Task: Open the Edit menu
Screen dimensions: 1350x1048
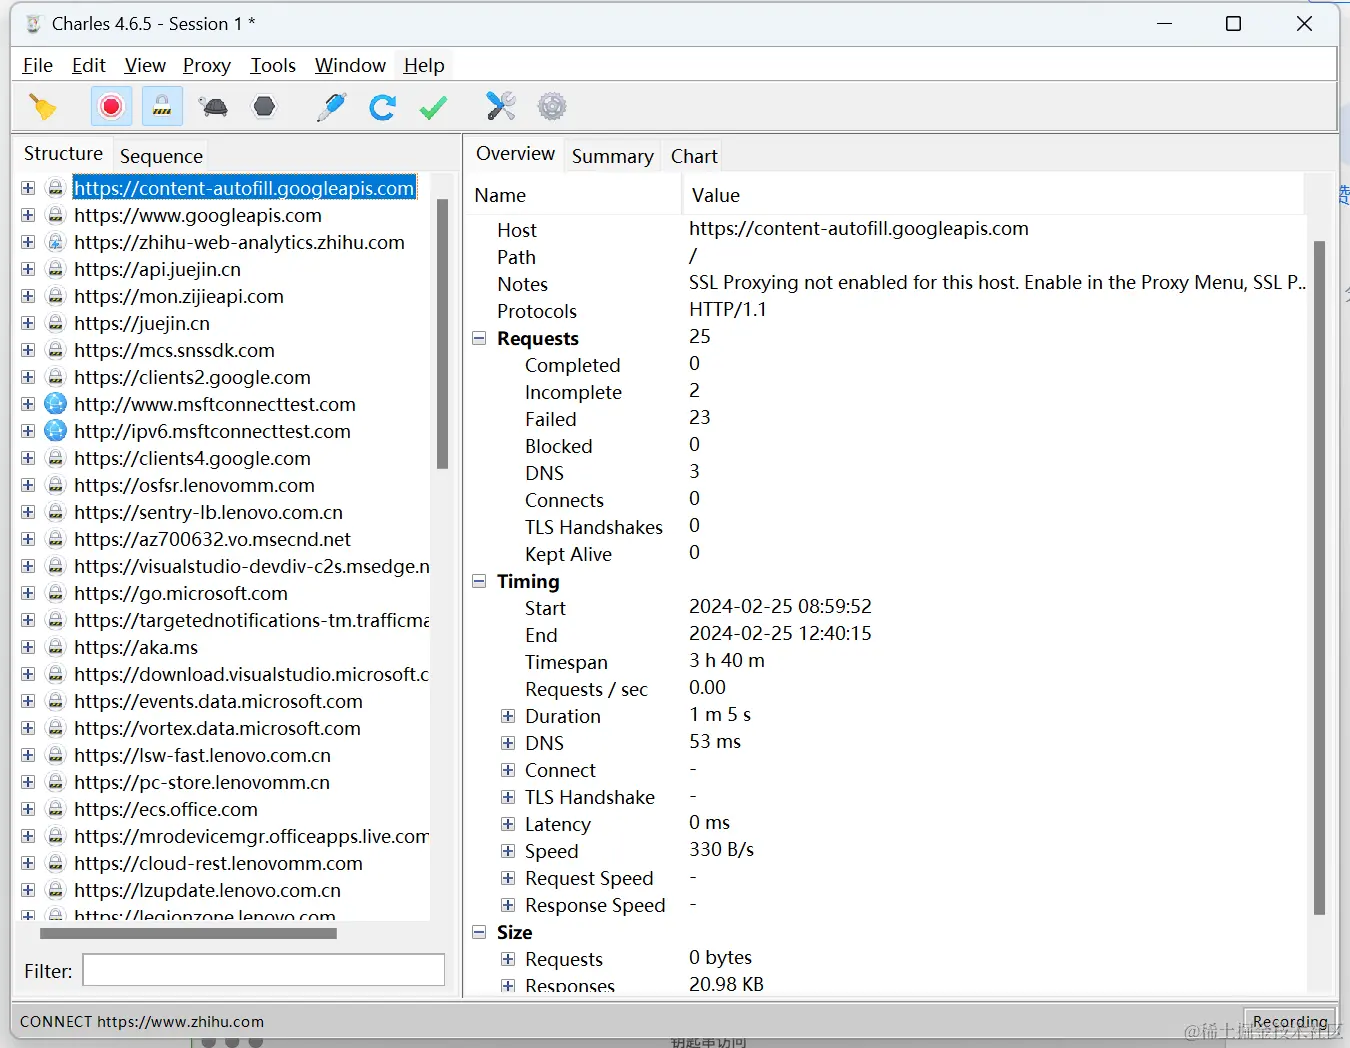Action: [x=89, y=65]
